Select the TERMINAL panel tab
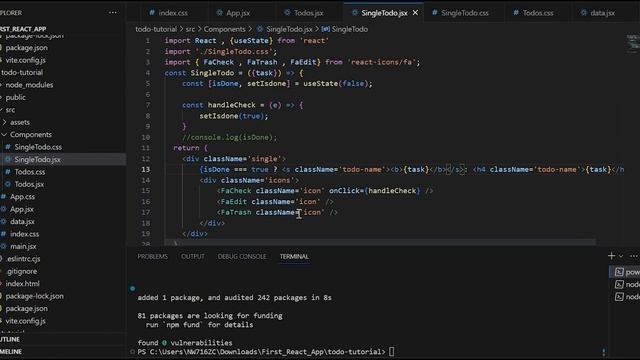Screen dimensions: 640x360 [294, 256]
